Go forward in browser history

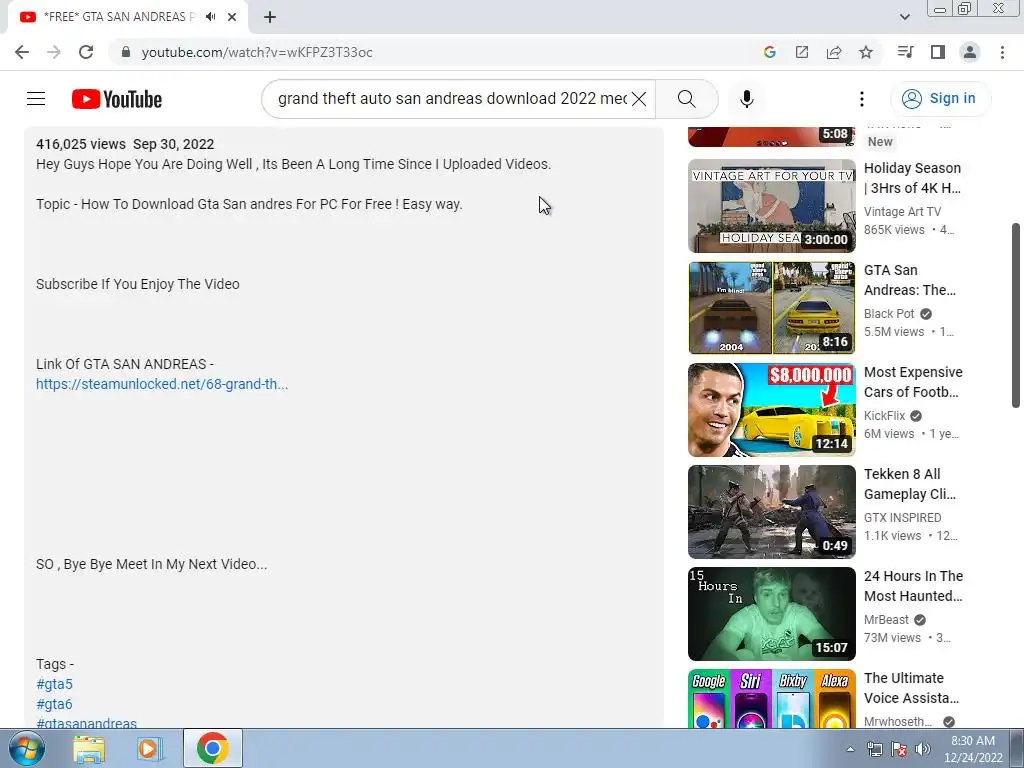click(x=54, y=52)
